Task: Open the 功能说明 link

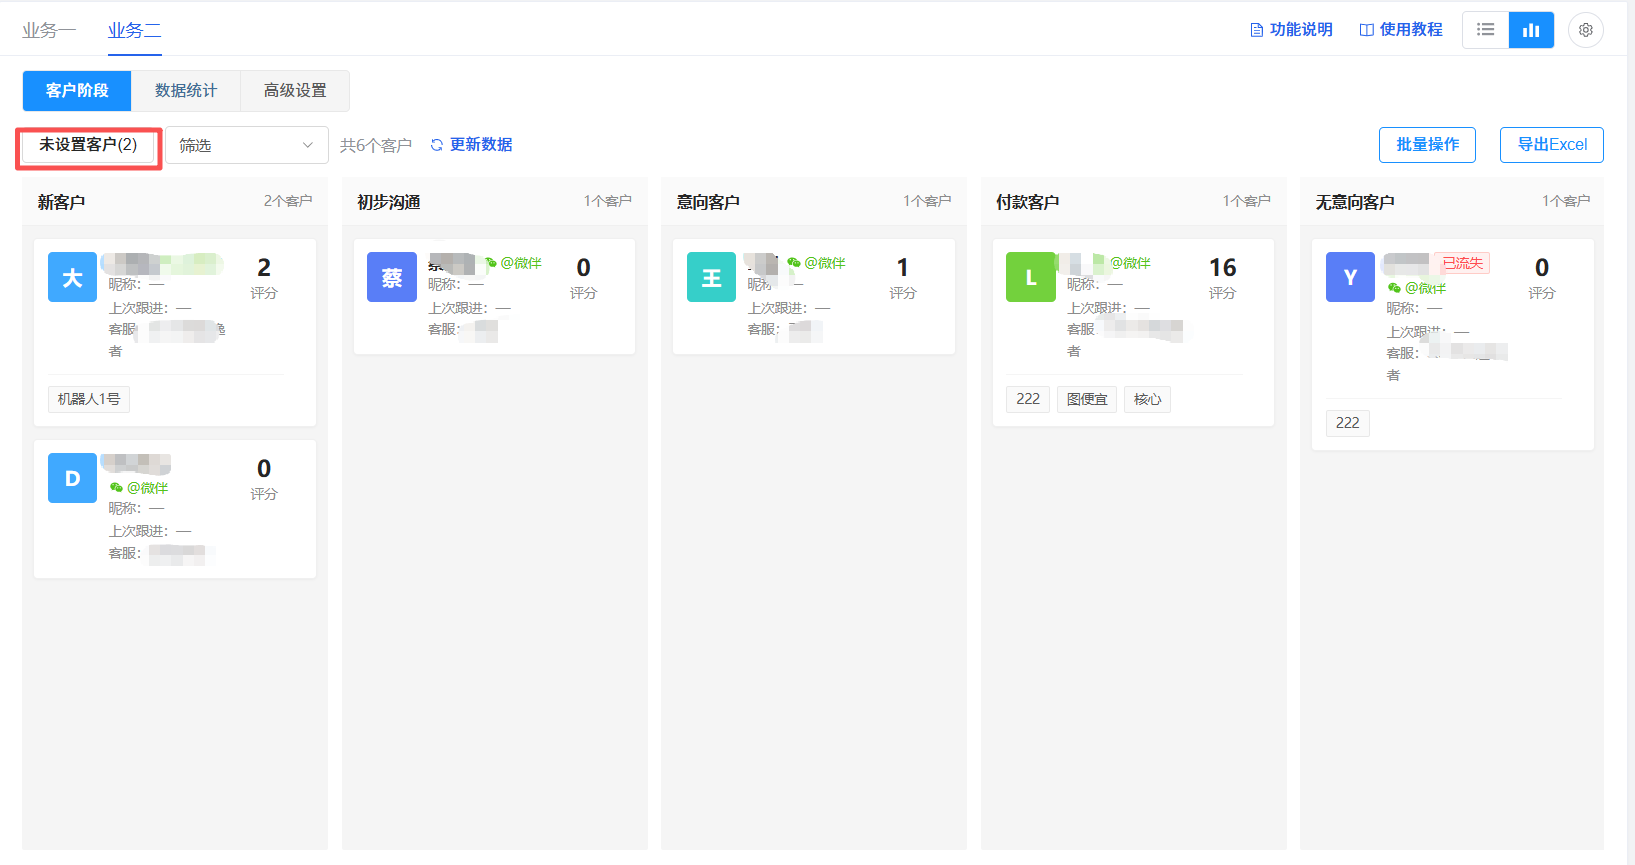Action: [x=1301, y=30]
